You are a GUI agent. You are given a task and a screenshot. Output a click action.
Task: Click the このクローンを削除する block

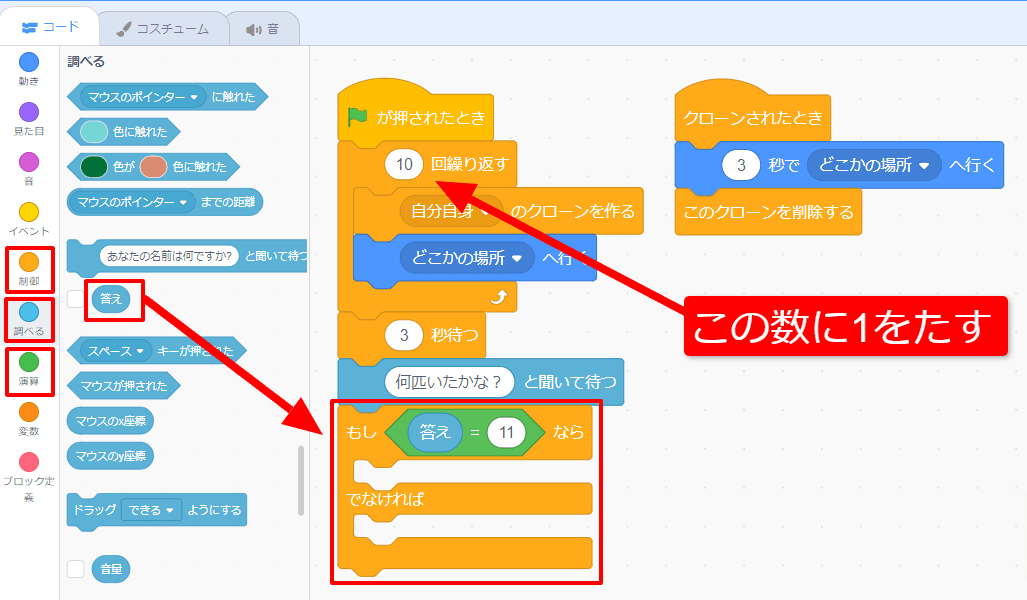click(768, 212)
